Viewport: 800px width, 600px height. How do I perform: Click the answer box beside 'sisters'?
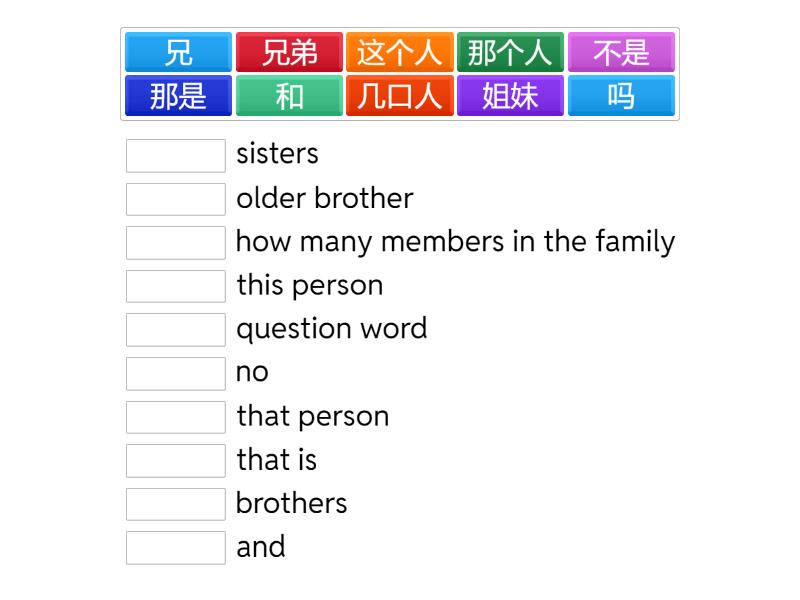[176, 155]
